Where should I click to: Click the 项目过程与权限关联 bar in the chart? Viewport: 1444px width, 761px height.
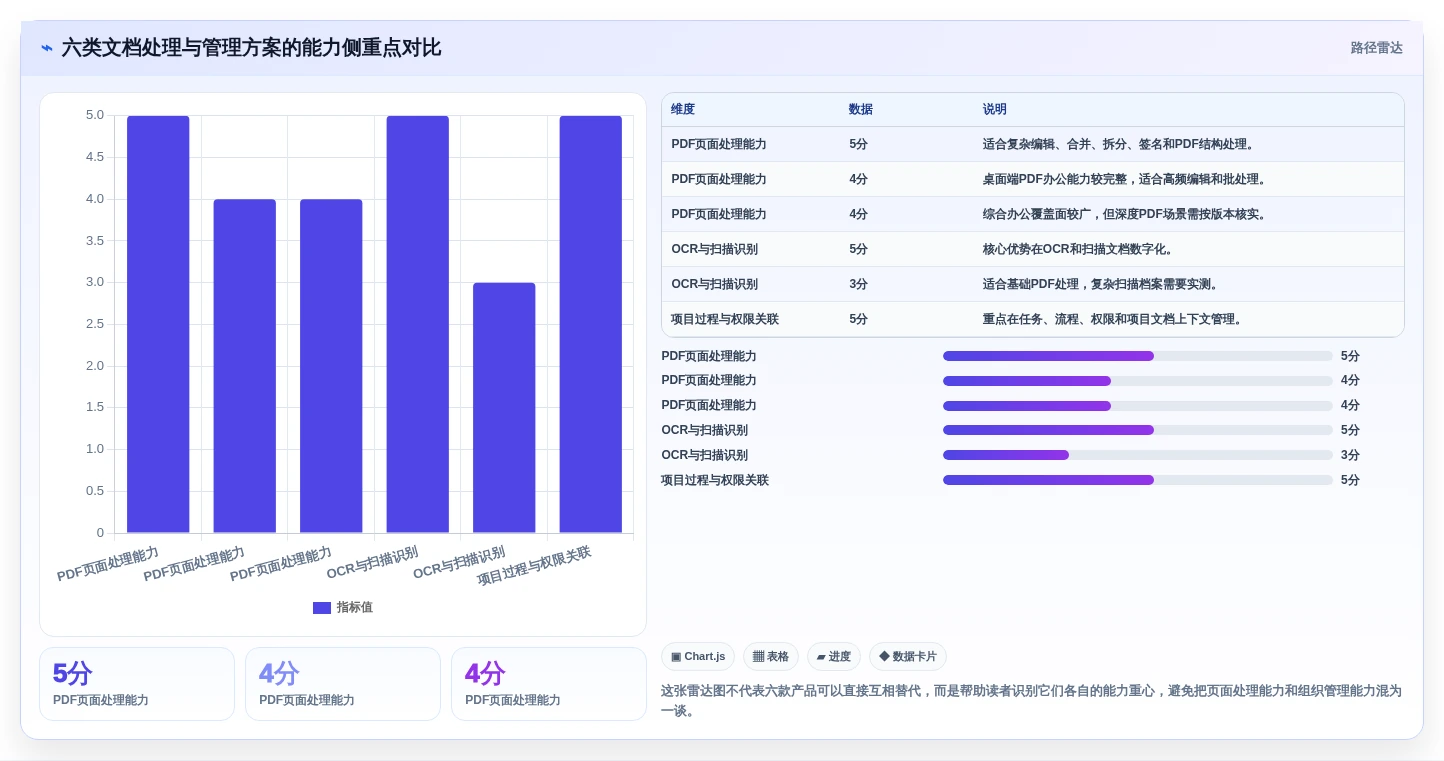pyautogui.click(x=591, y=324)
